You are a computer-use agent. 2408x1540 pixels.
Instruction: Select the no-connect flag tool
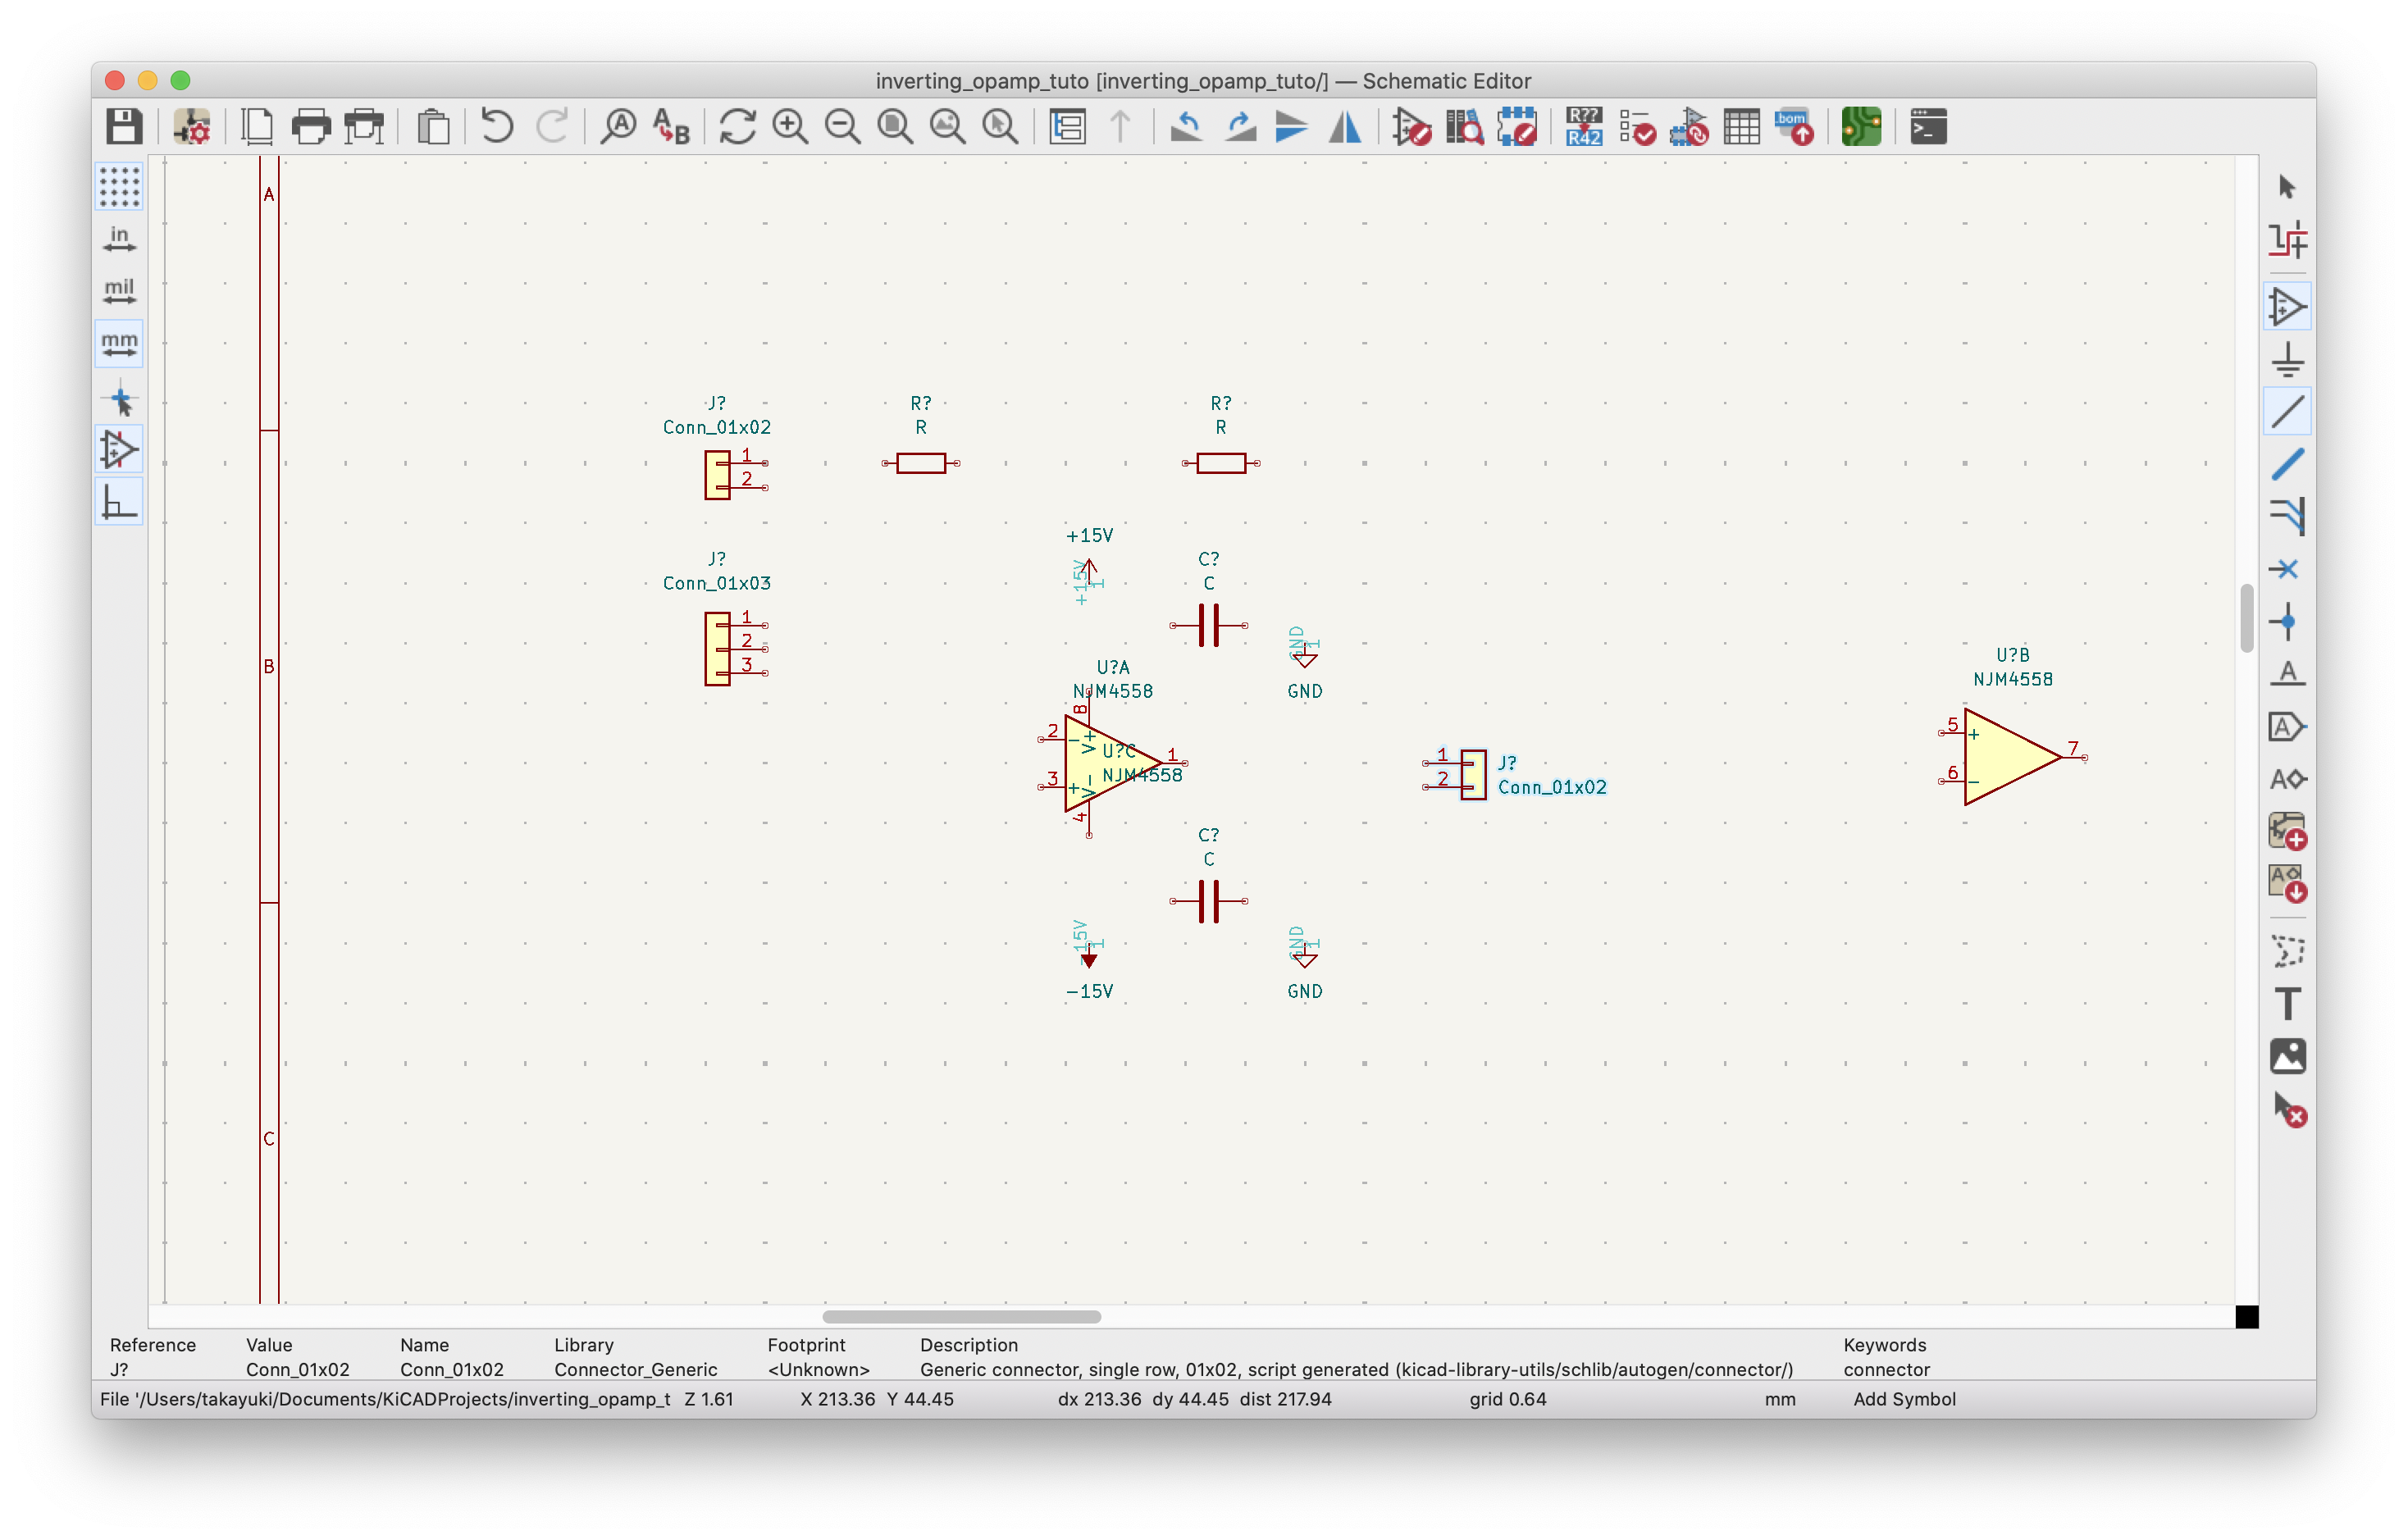coord(2287,570)
